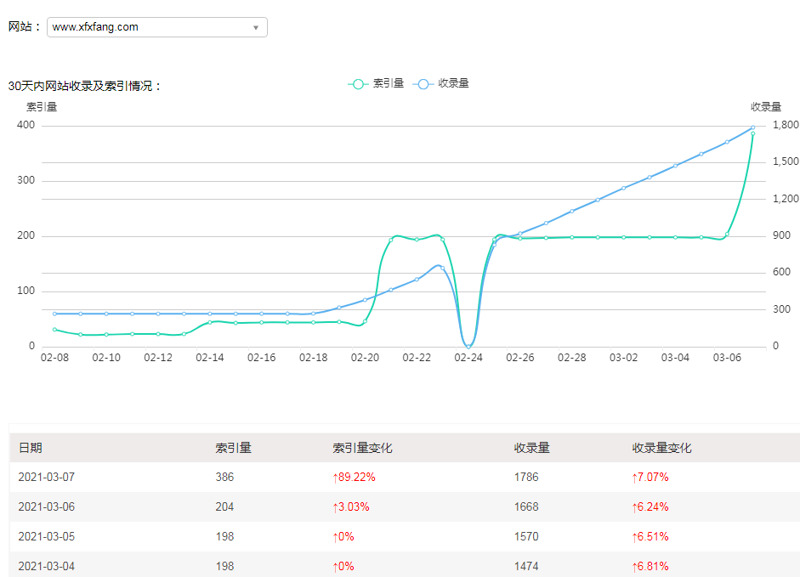The image size is (800, 577).
Task: Click the chart dip point at 02-24
Action: pyautogui.click(x=468, y=346)
